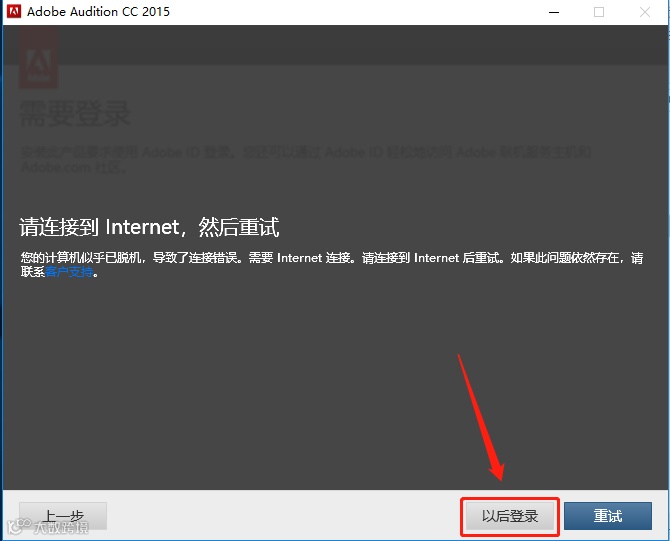
Task: Minimize the Adobe Audition CC 2015 window
Action: (554, 12)
